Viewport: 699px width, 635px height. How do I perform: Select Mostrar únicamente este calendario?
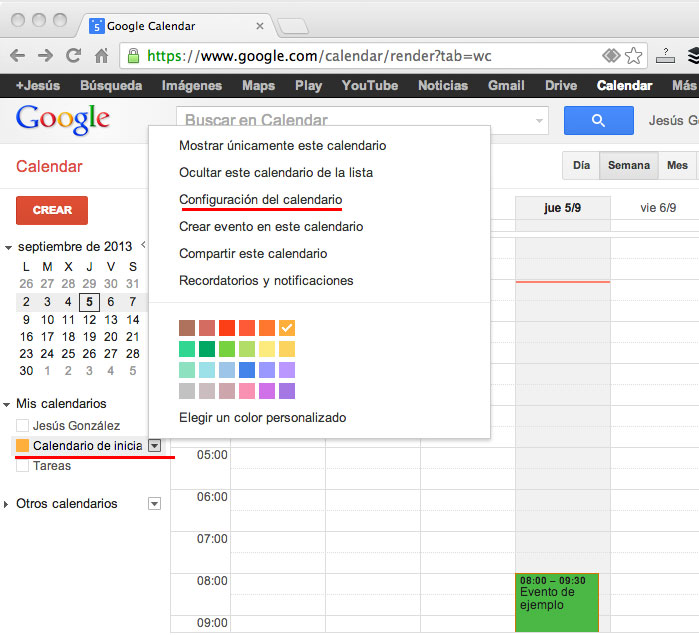[283, 146]
